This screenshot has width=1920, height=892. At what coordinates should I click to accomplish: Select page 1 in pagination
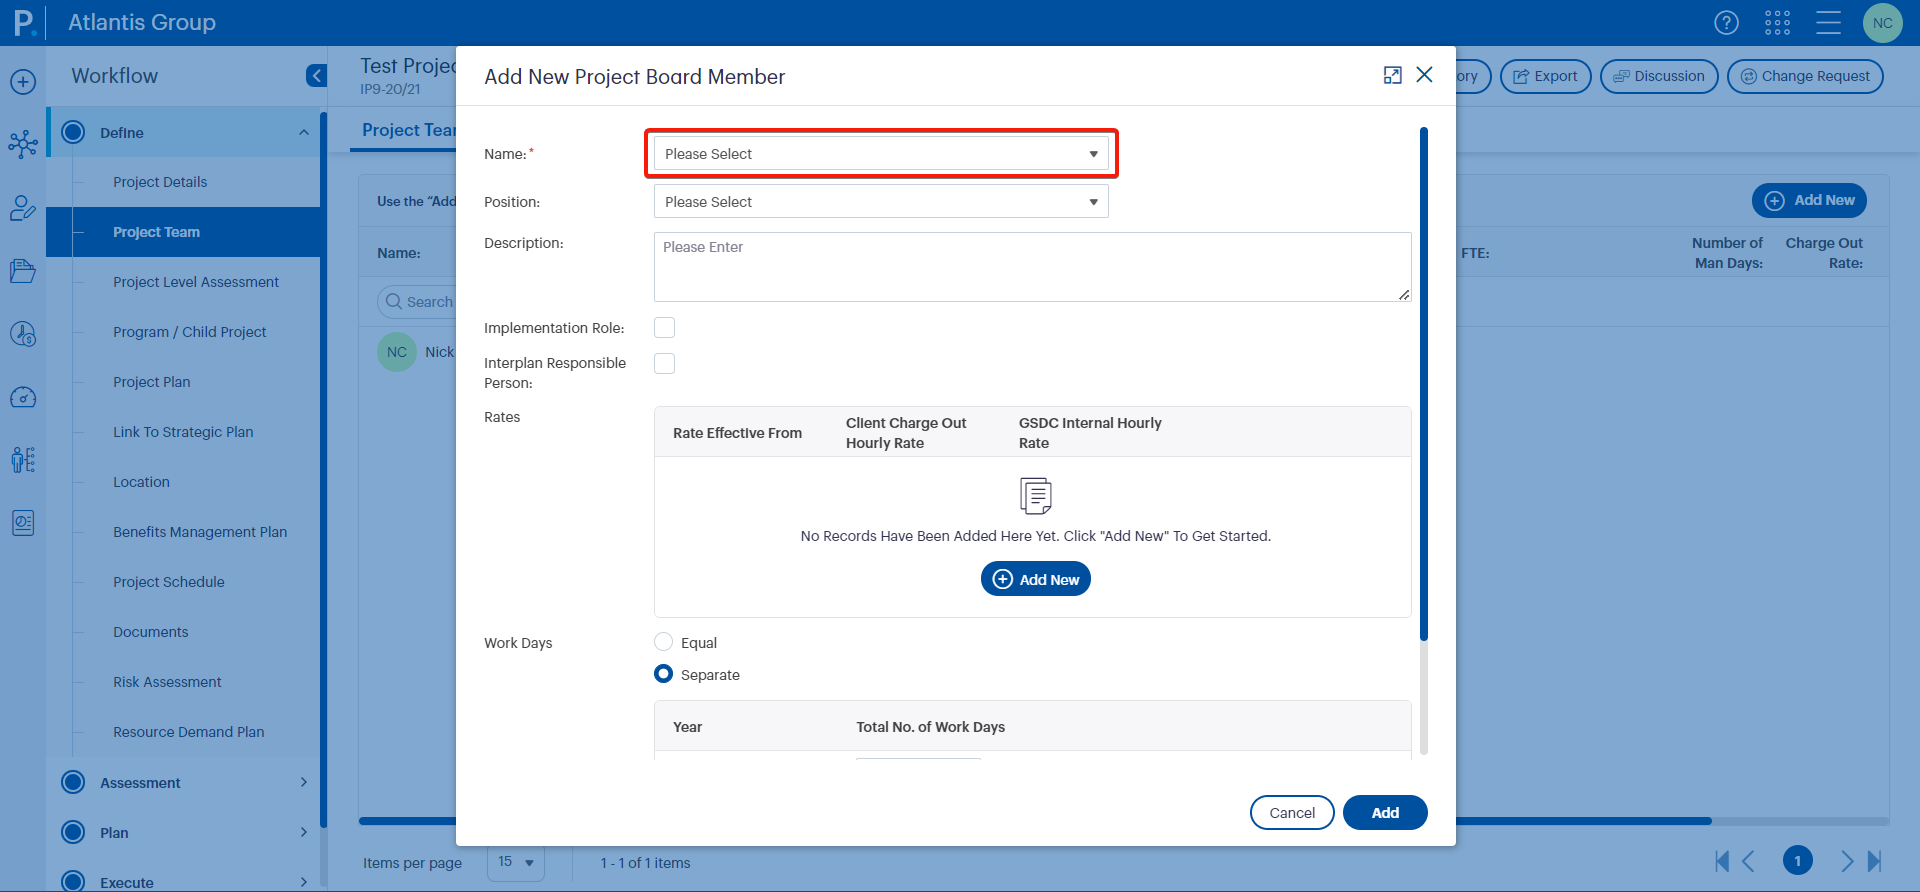coord(1797,861)
